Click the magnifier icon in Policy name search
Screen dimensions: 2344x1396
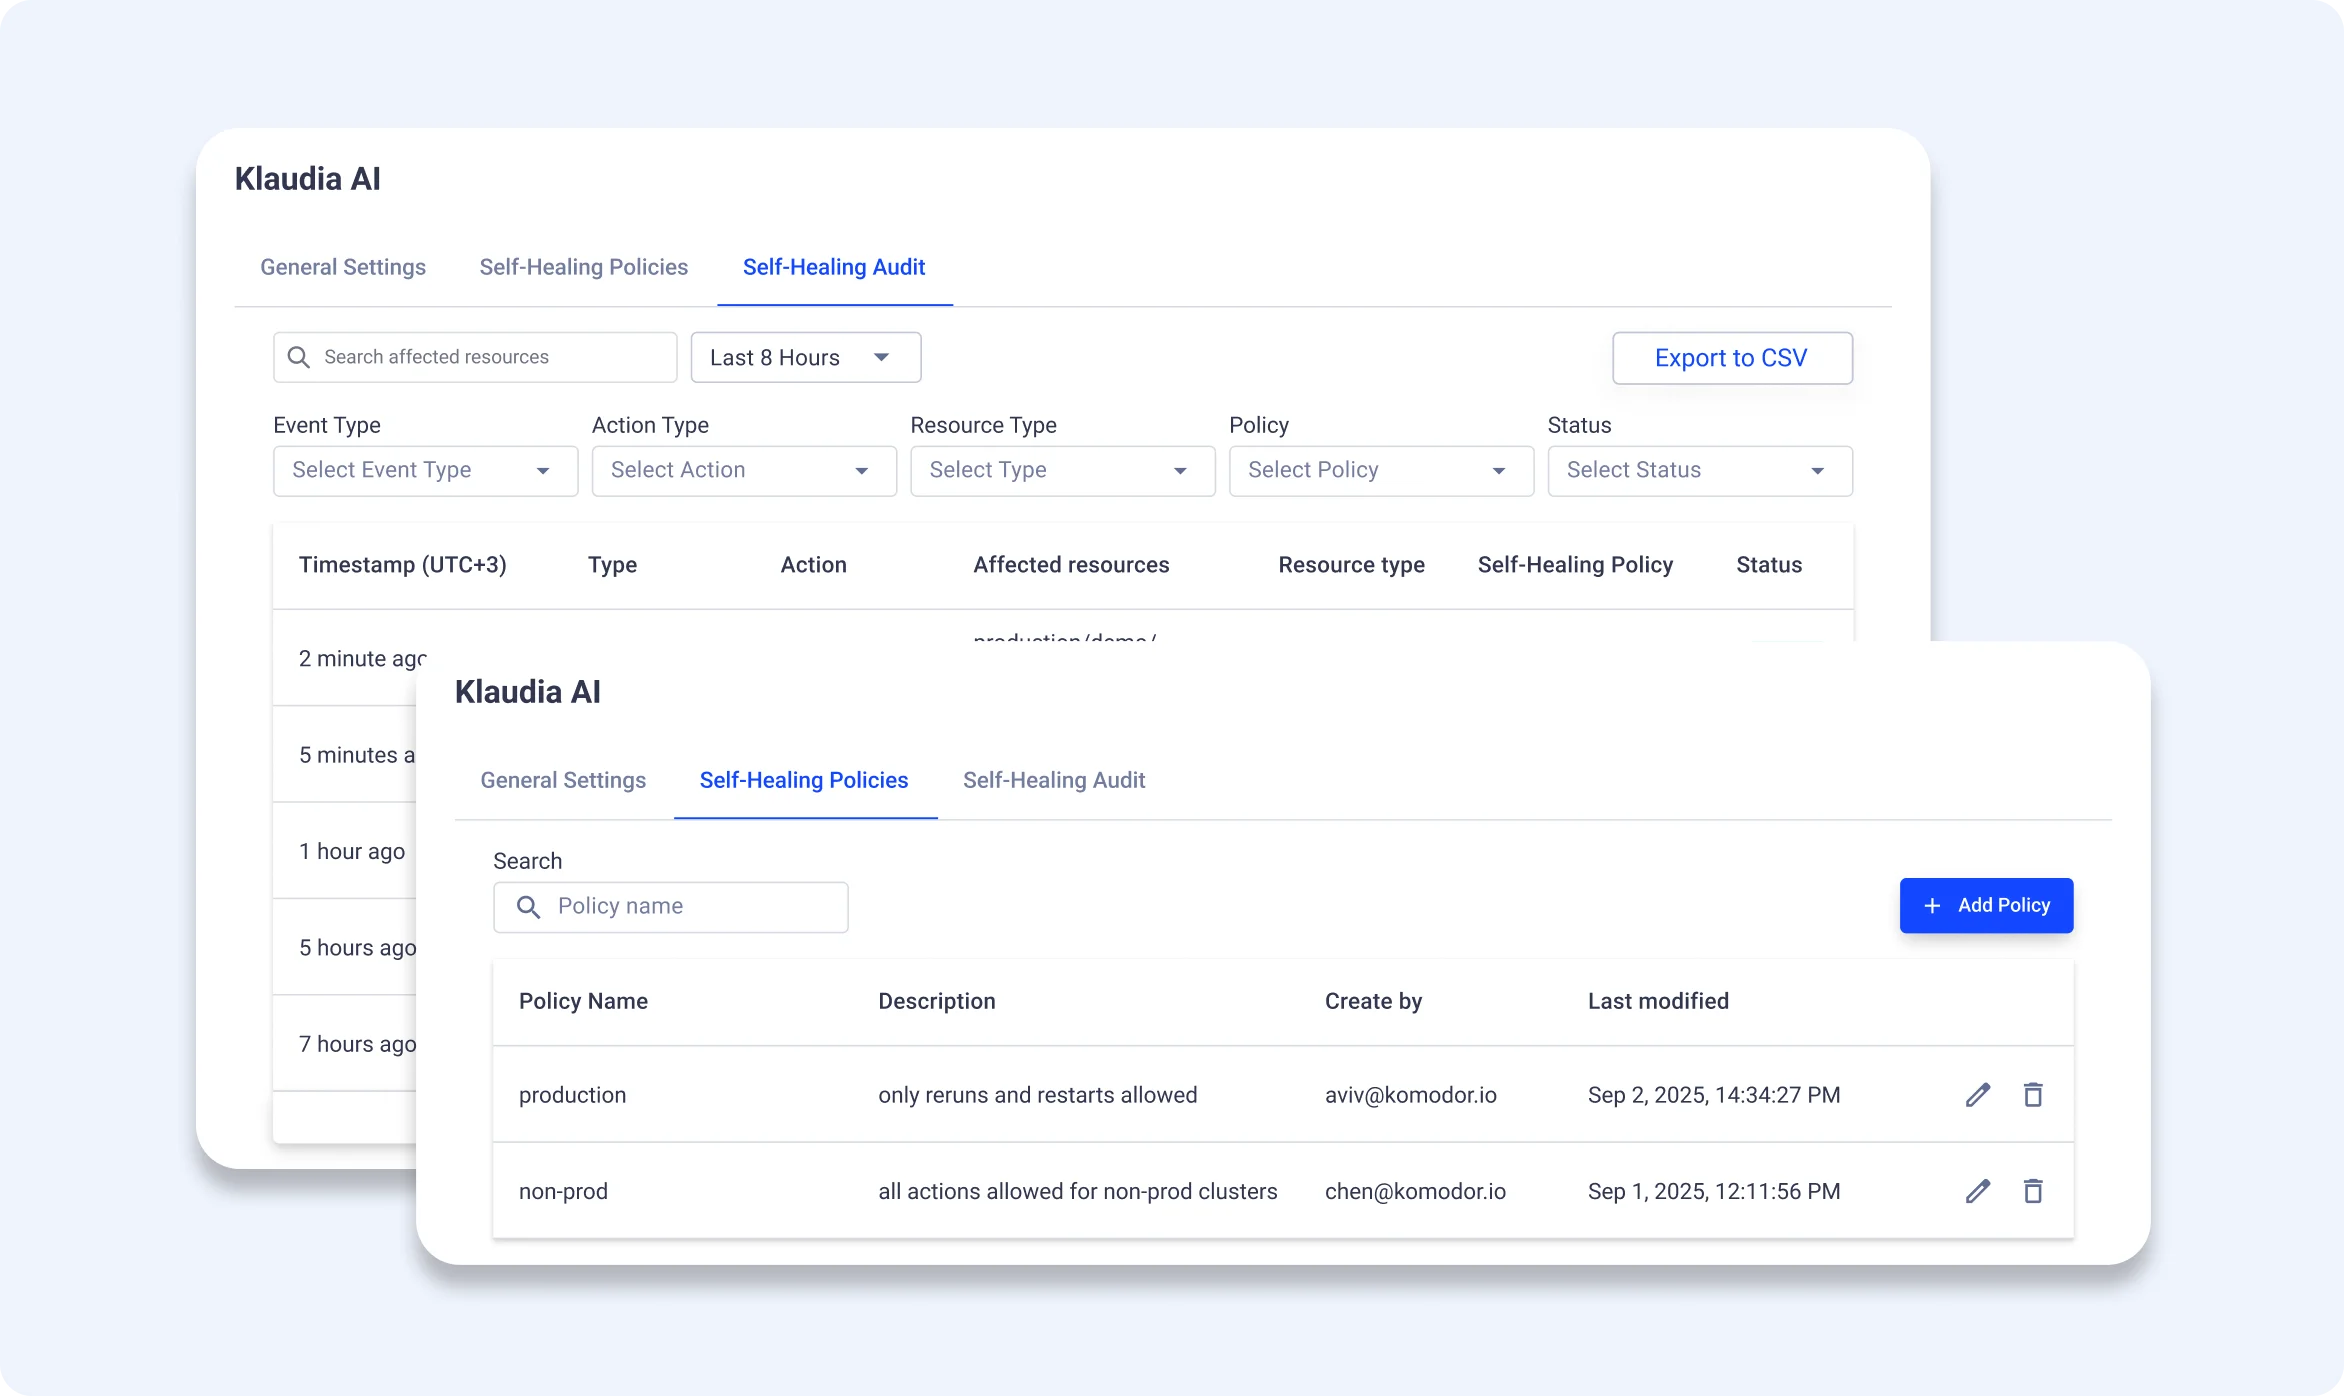pos(528,907)
